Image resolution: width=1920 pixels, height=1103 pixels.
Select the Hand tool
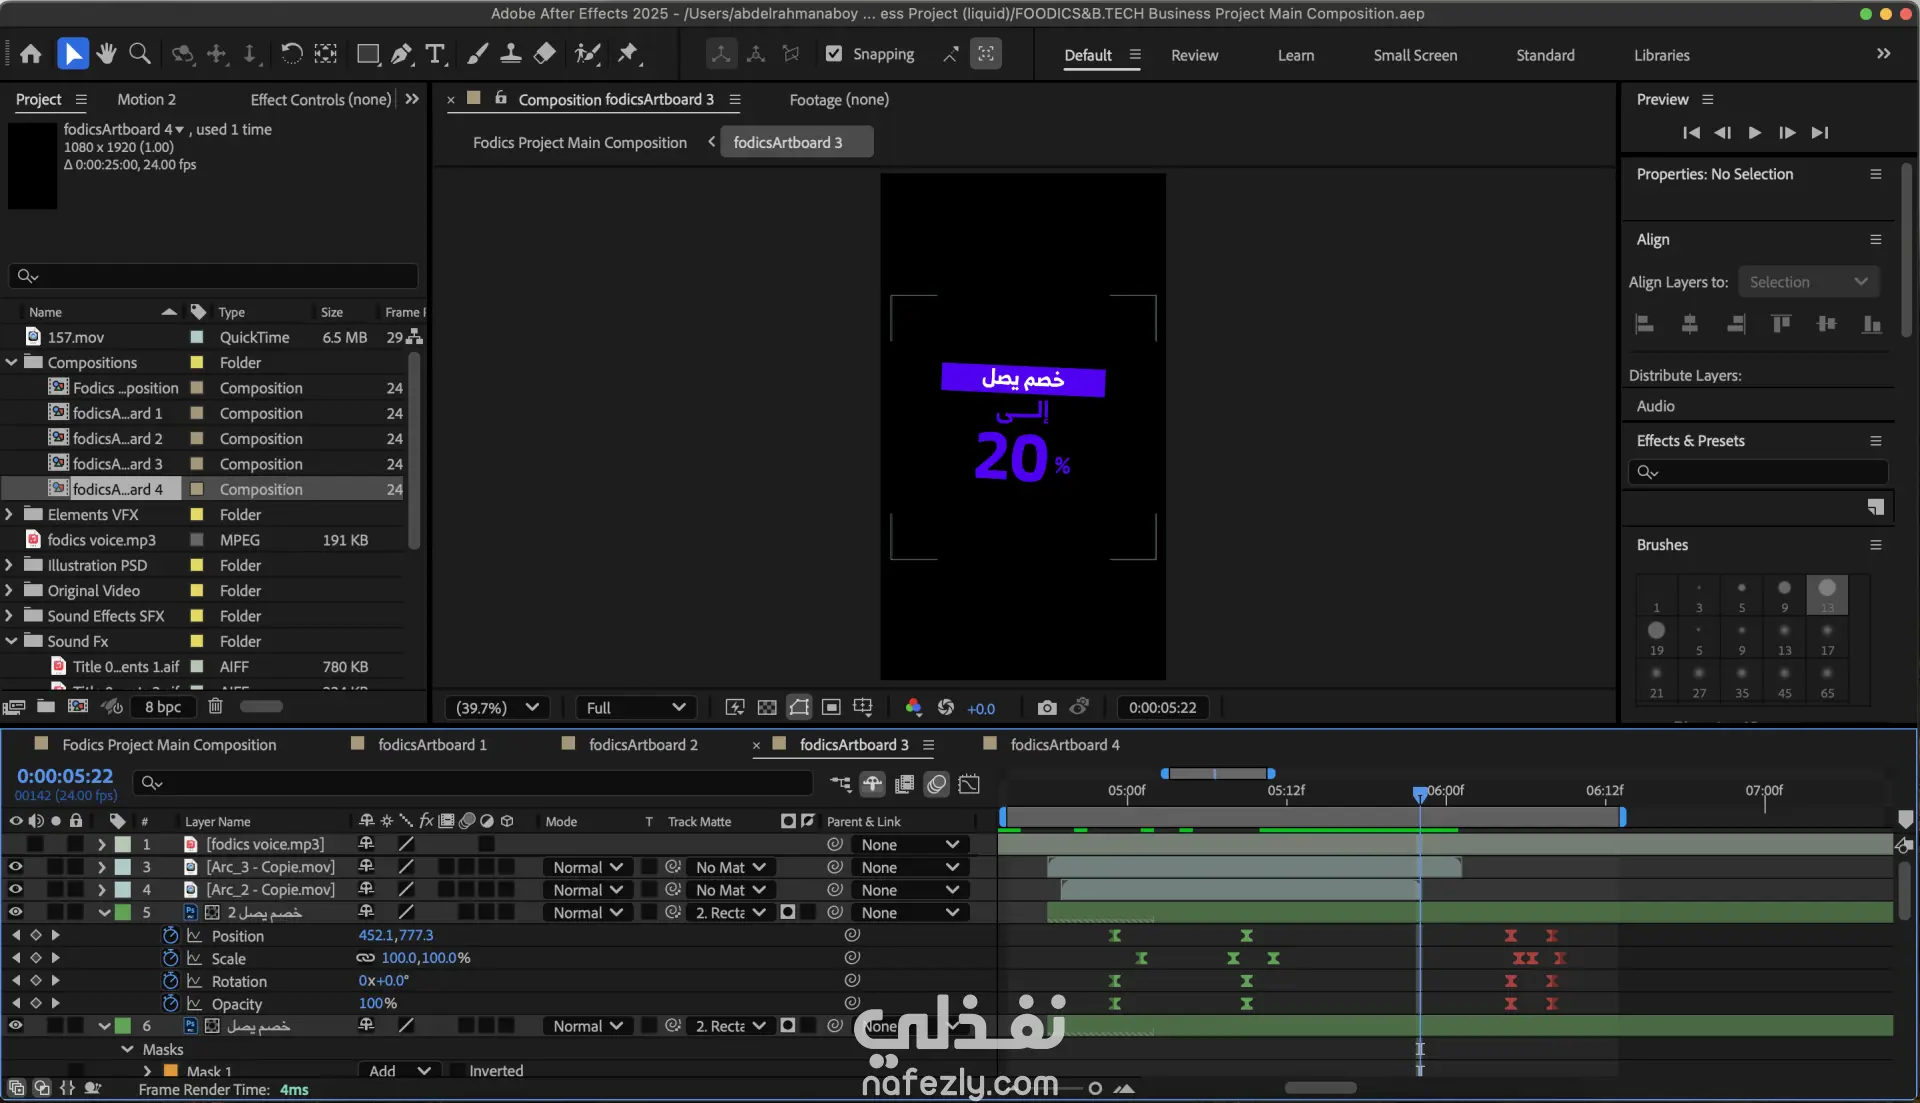pos(106,54)
